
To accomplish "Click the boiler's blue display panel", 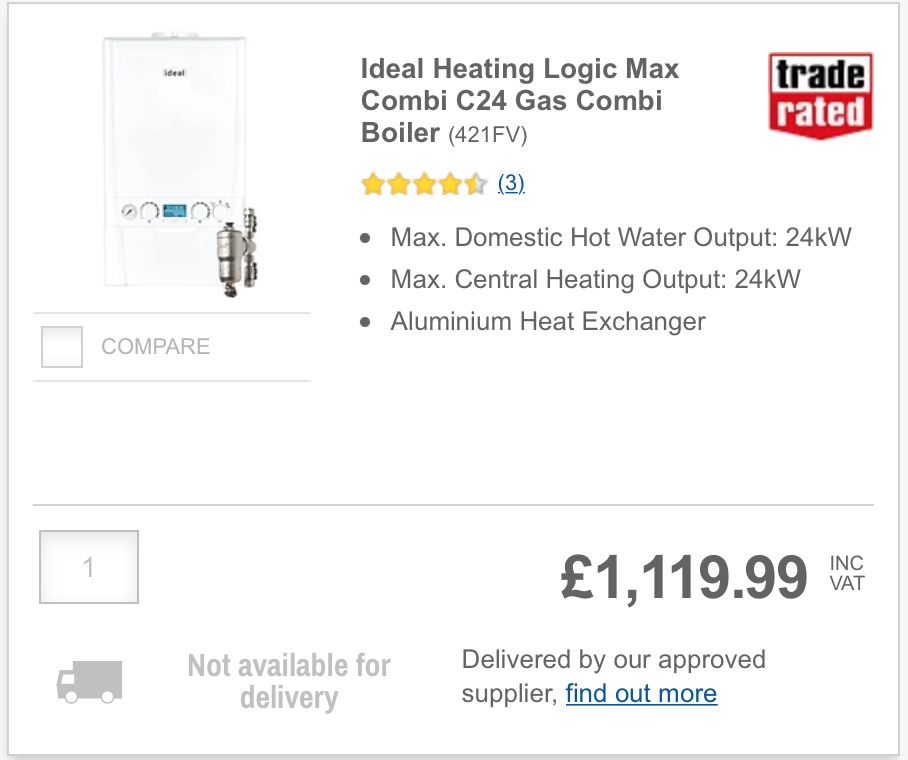I will [174, 211].
